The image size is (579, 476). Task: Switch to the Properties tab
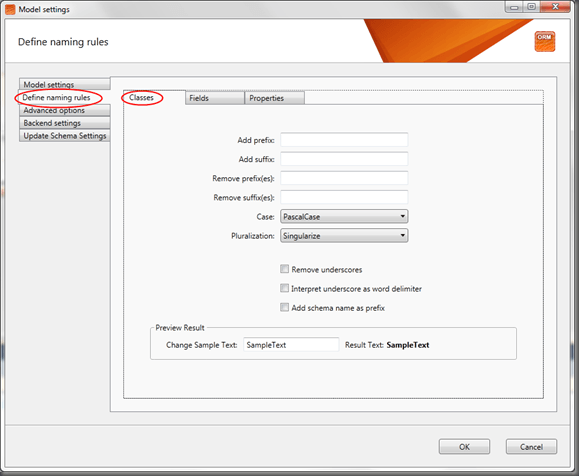click(x=274, y=98)
